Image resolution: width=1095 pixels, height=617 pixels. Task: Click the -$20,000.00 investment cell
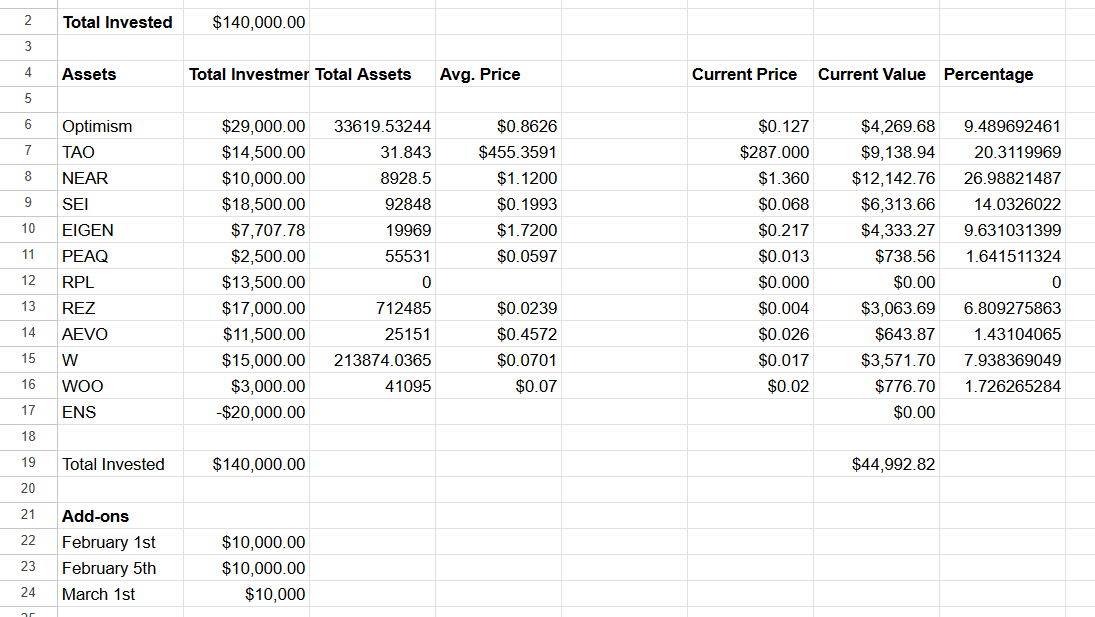(247, 412)
